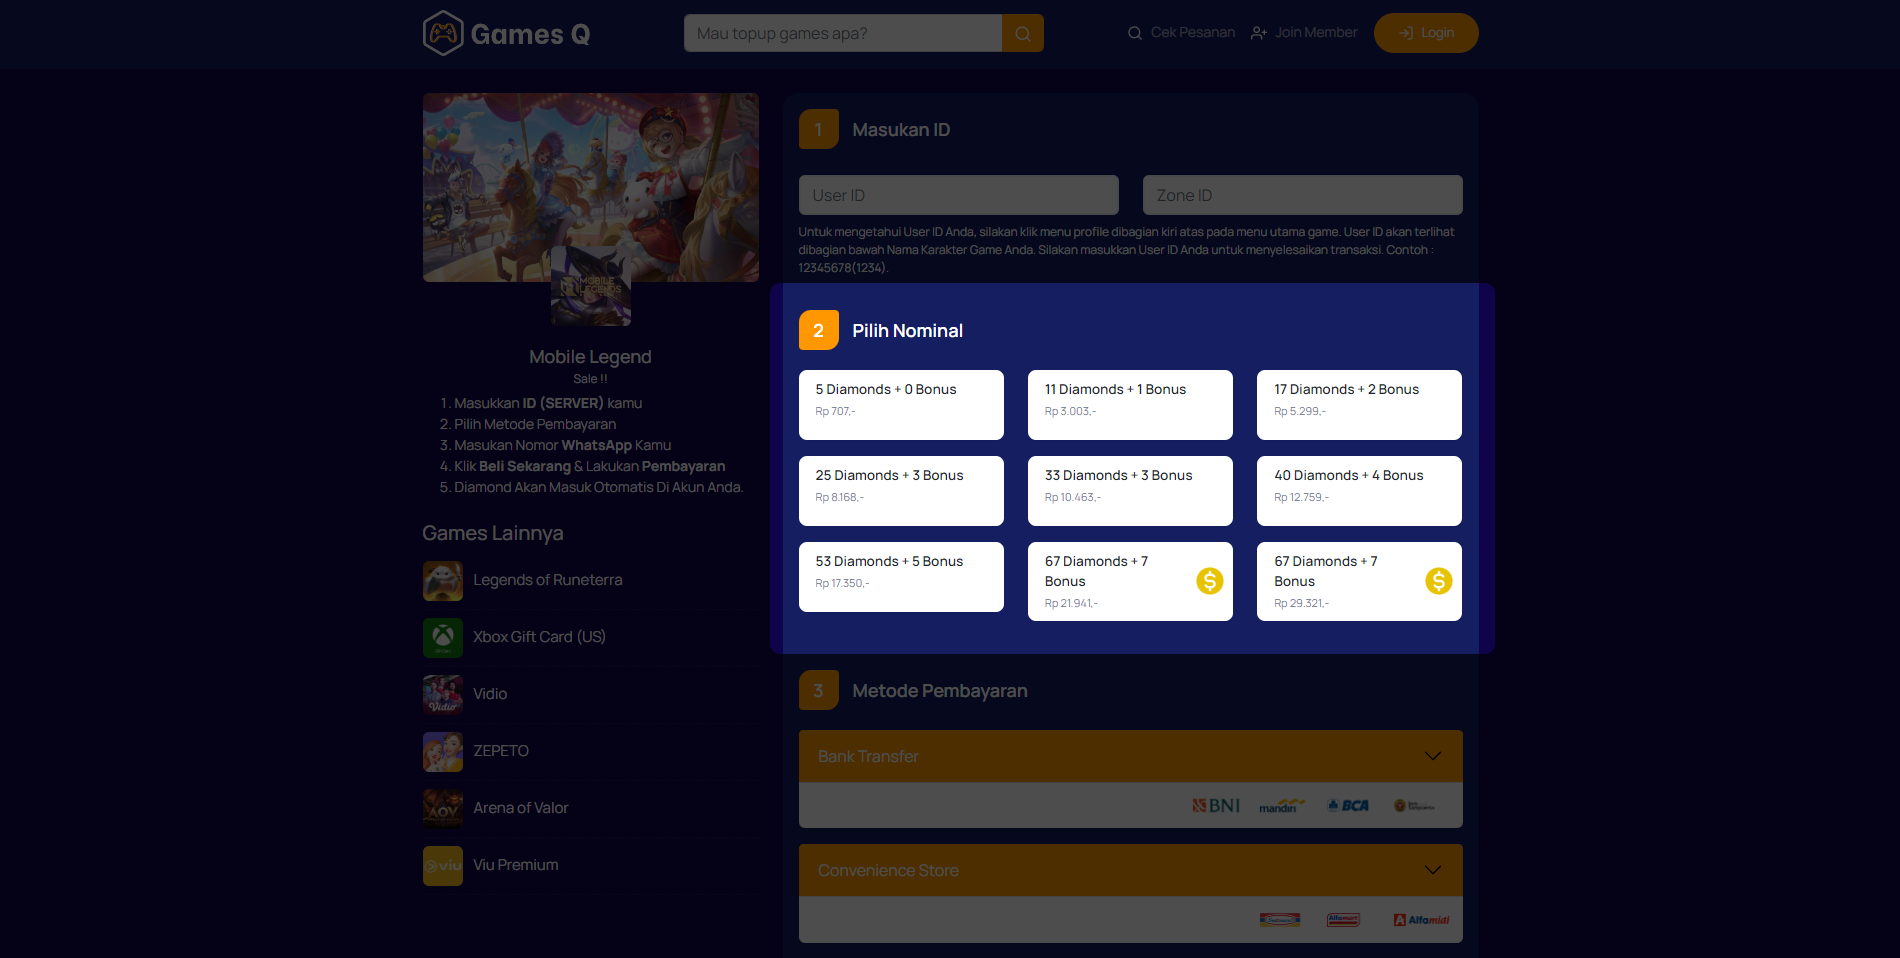
Task: Click the Zone ID input field
Action: [x=1303, y=195]
